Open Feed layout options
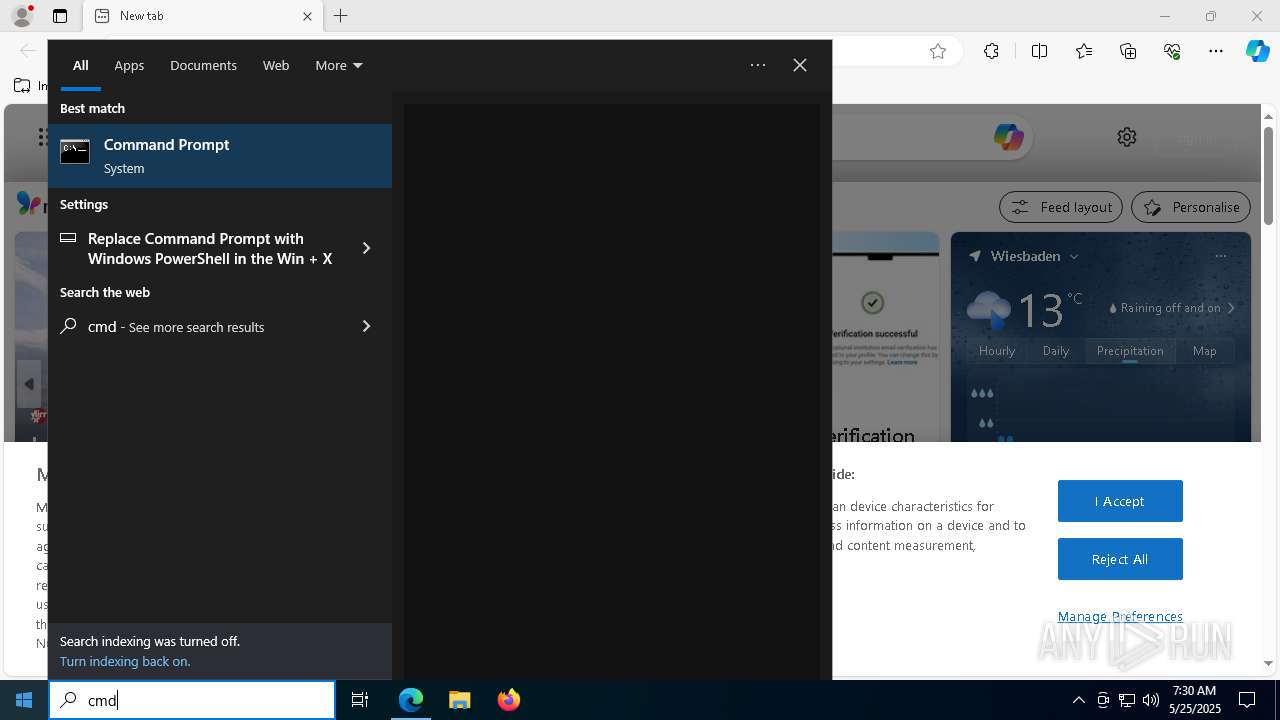The height and width of the screenshot is (720, 1280). [x=1061, y=207]
